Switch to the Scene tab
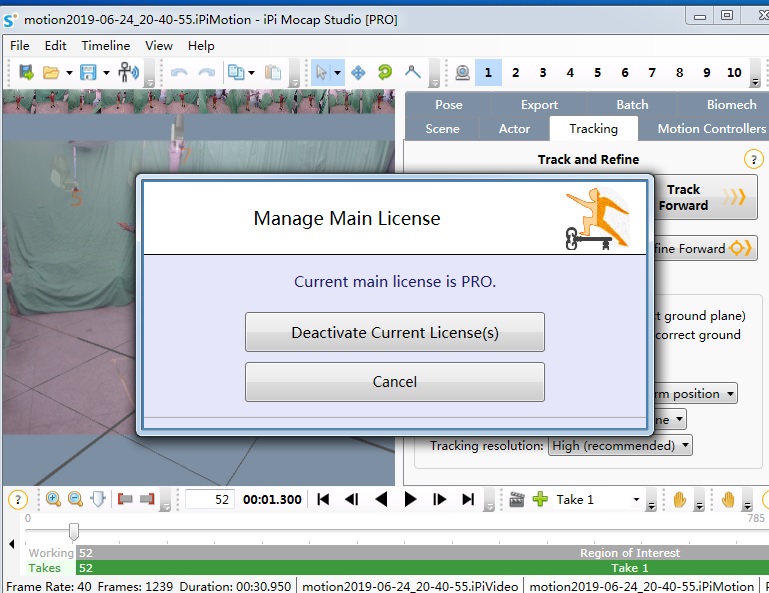 click(x=442, y=129)
